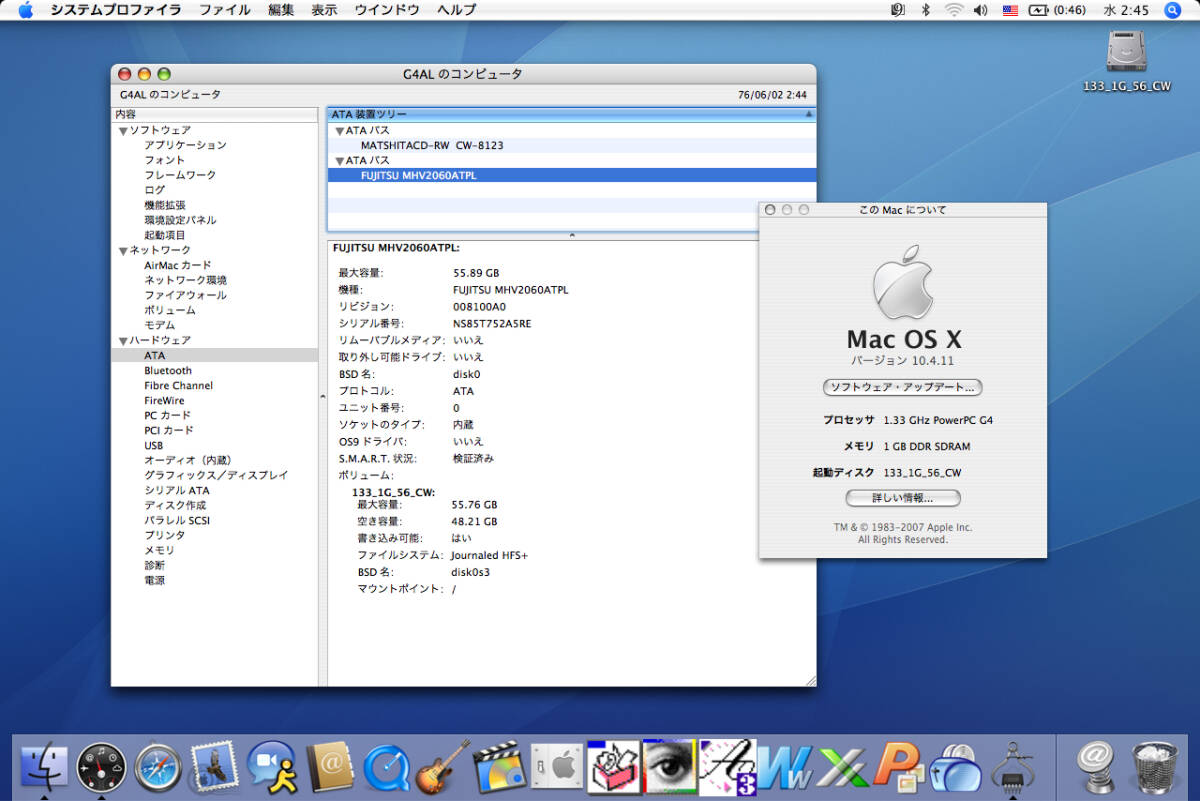Open QuickTime Player in the Dock
Screen dimensions: 1200x801
386,768
